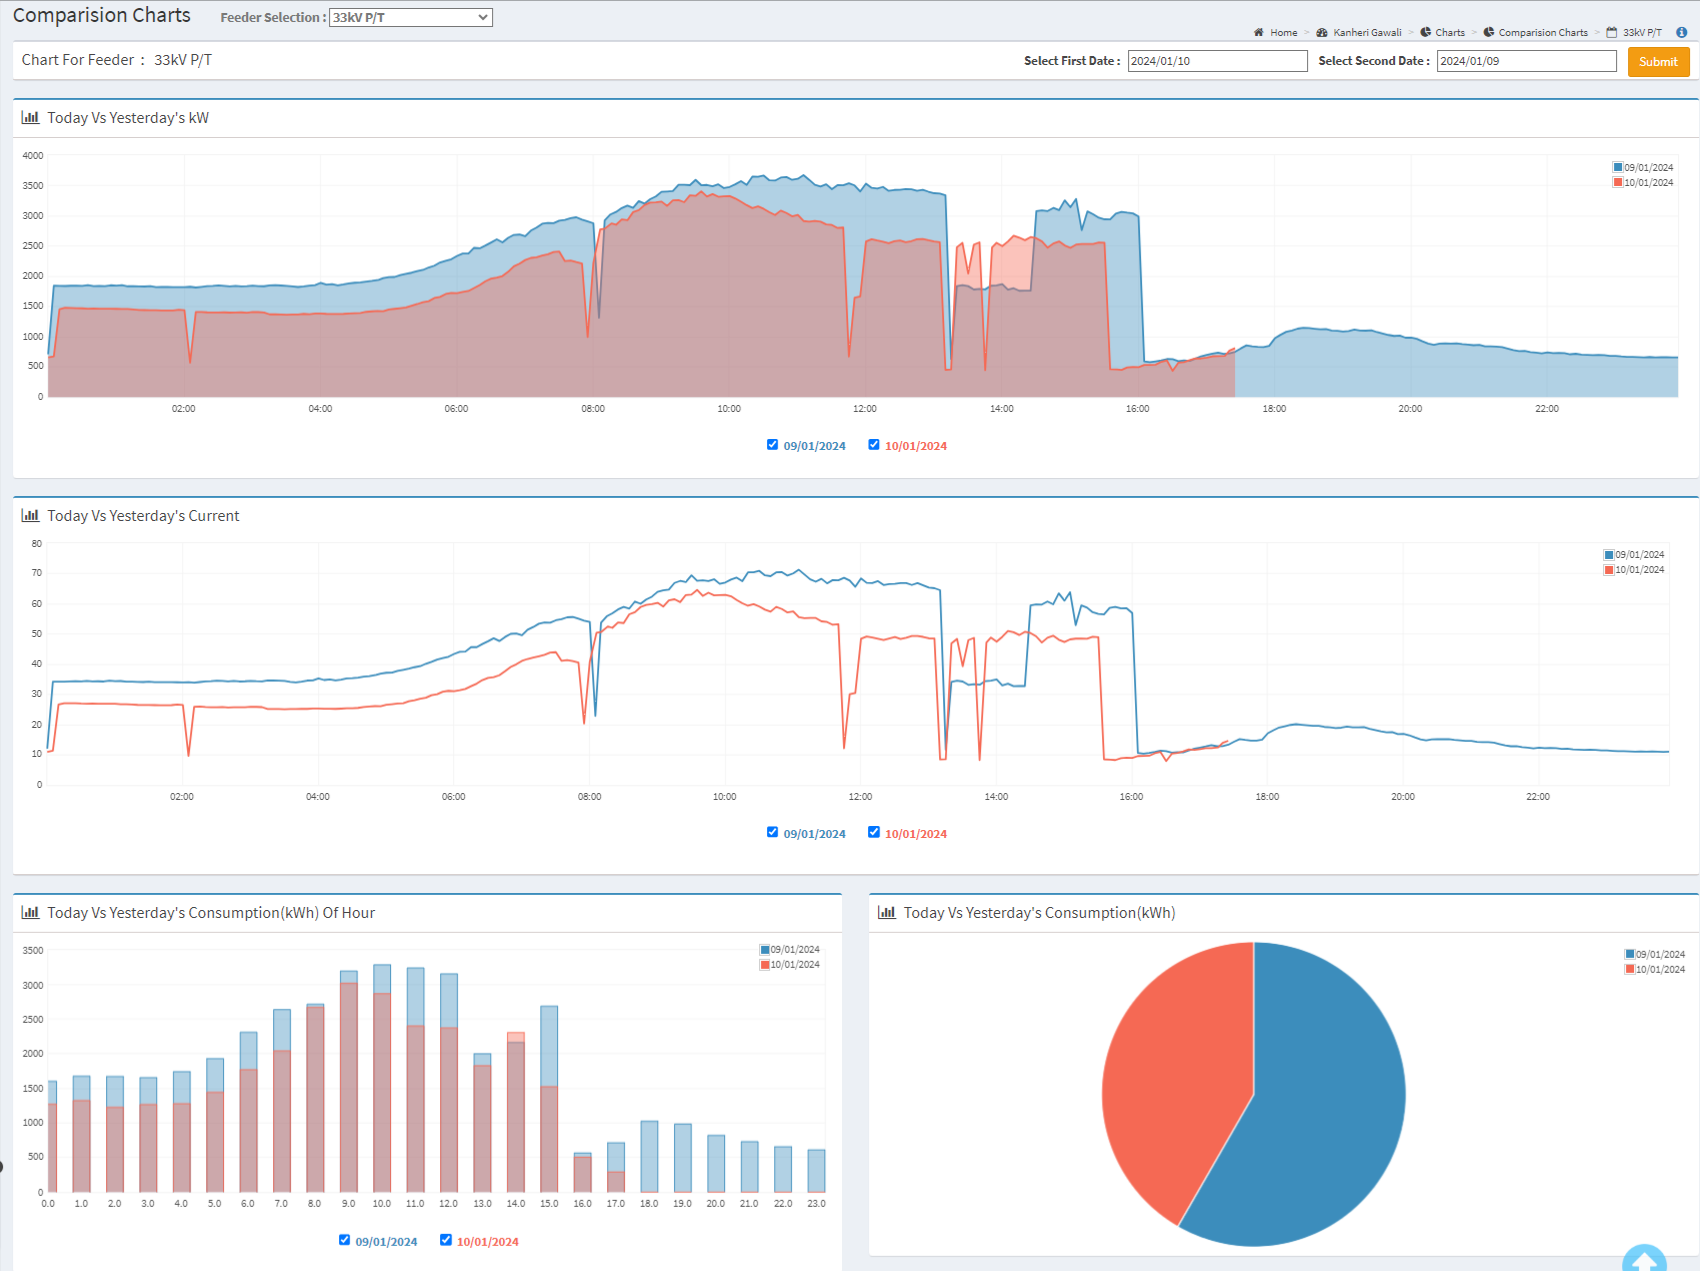Screen dimensions: 1700x1271
Task: Click red 10/01/2024 legend swatch in pie chart
Action: click(x=1630, y=970)
